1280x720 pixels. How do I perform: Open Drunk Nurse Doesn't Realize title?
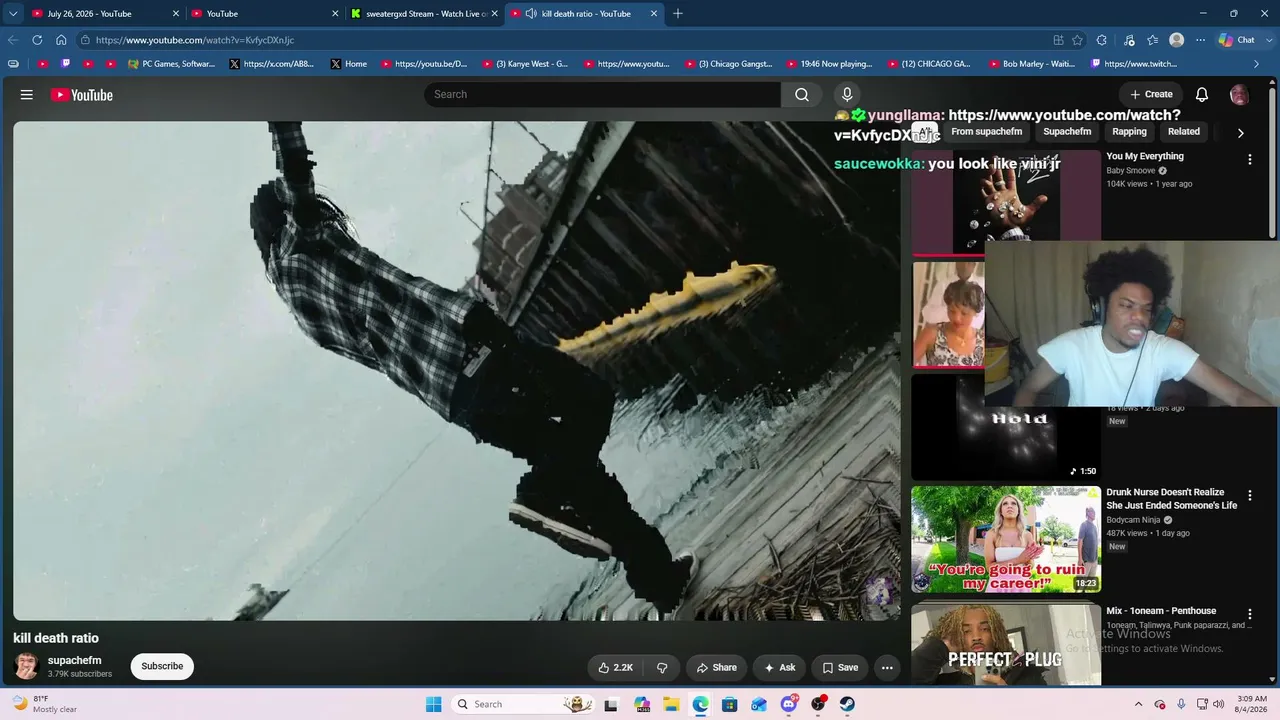[x=1171, y=499]
